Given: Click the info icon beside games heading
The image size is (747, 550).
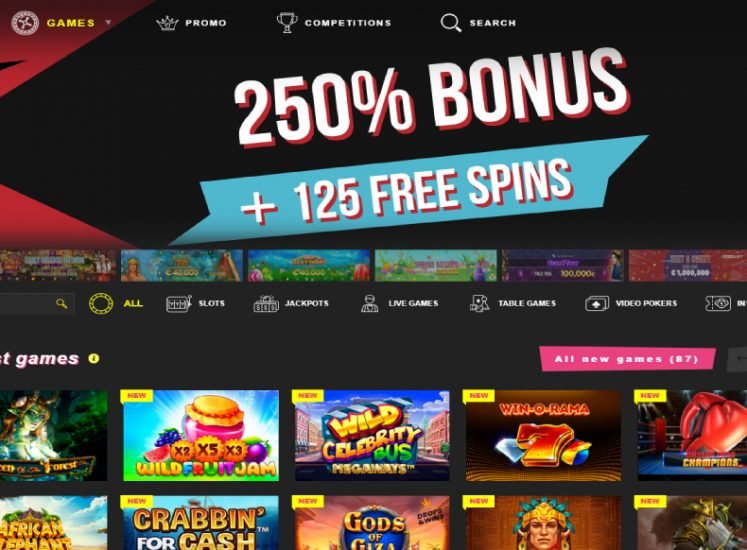Looking at the screenshot, I should click(94, 358).
